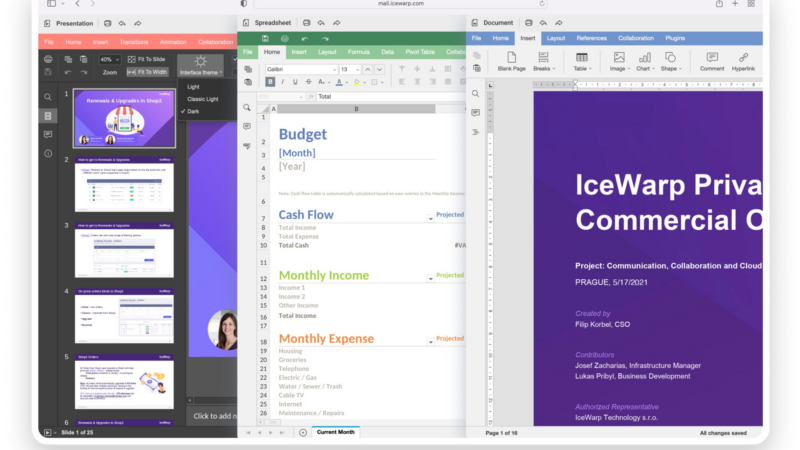Select Light interface theme

coord(193,87)
